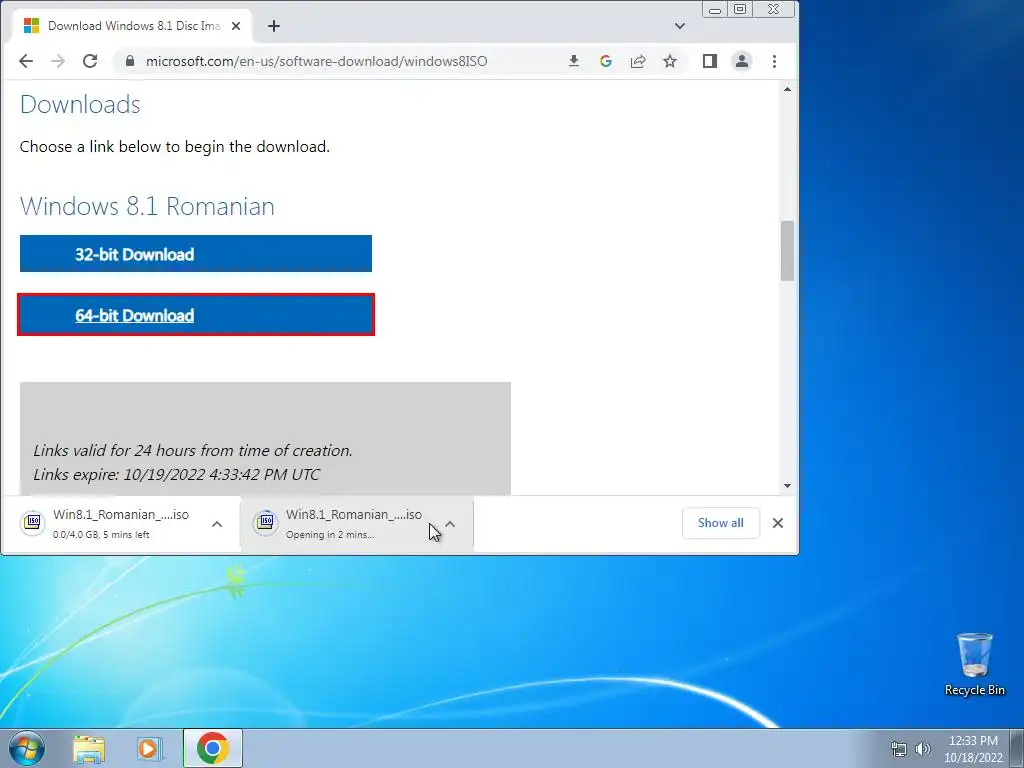The width and height of the screenshot is (1024, 768).
Task: Click the 'Windows 8.1 Romanian' heading
Action: pos(147,206)
